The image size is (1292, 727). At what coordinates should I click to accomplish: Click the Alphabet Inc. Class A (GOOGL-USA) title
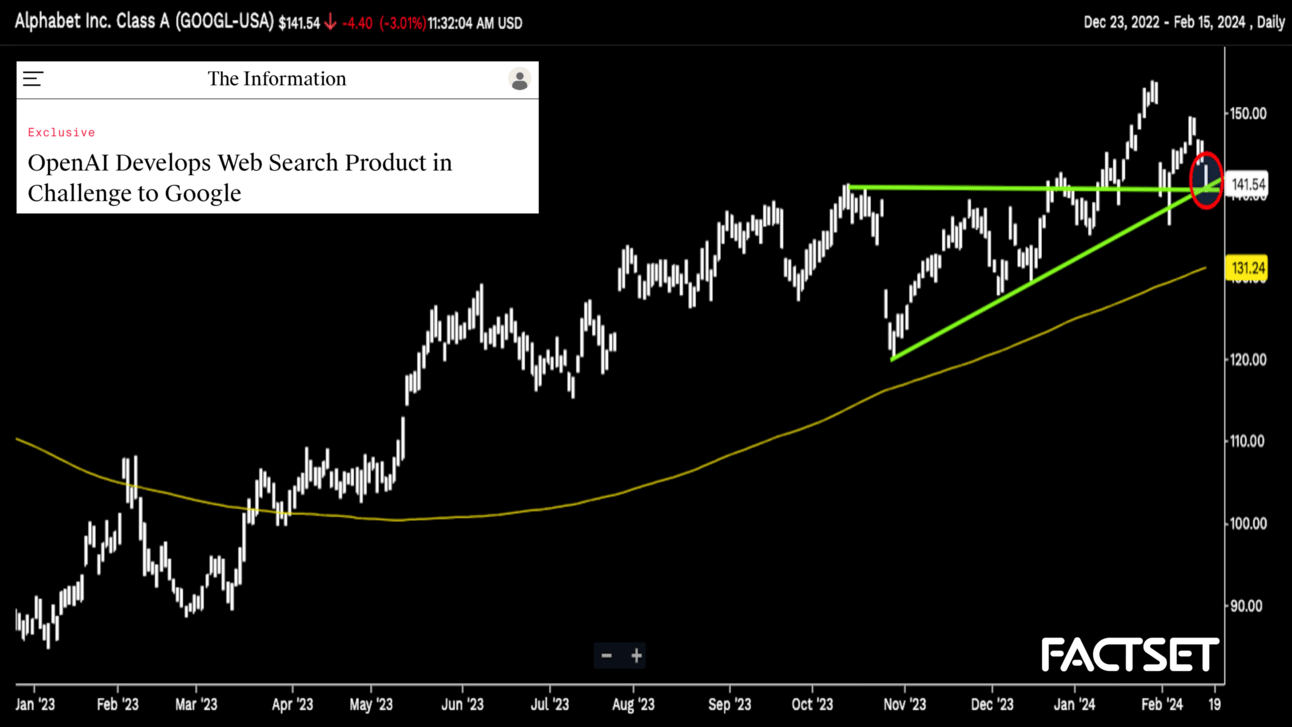point(144,21)
